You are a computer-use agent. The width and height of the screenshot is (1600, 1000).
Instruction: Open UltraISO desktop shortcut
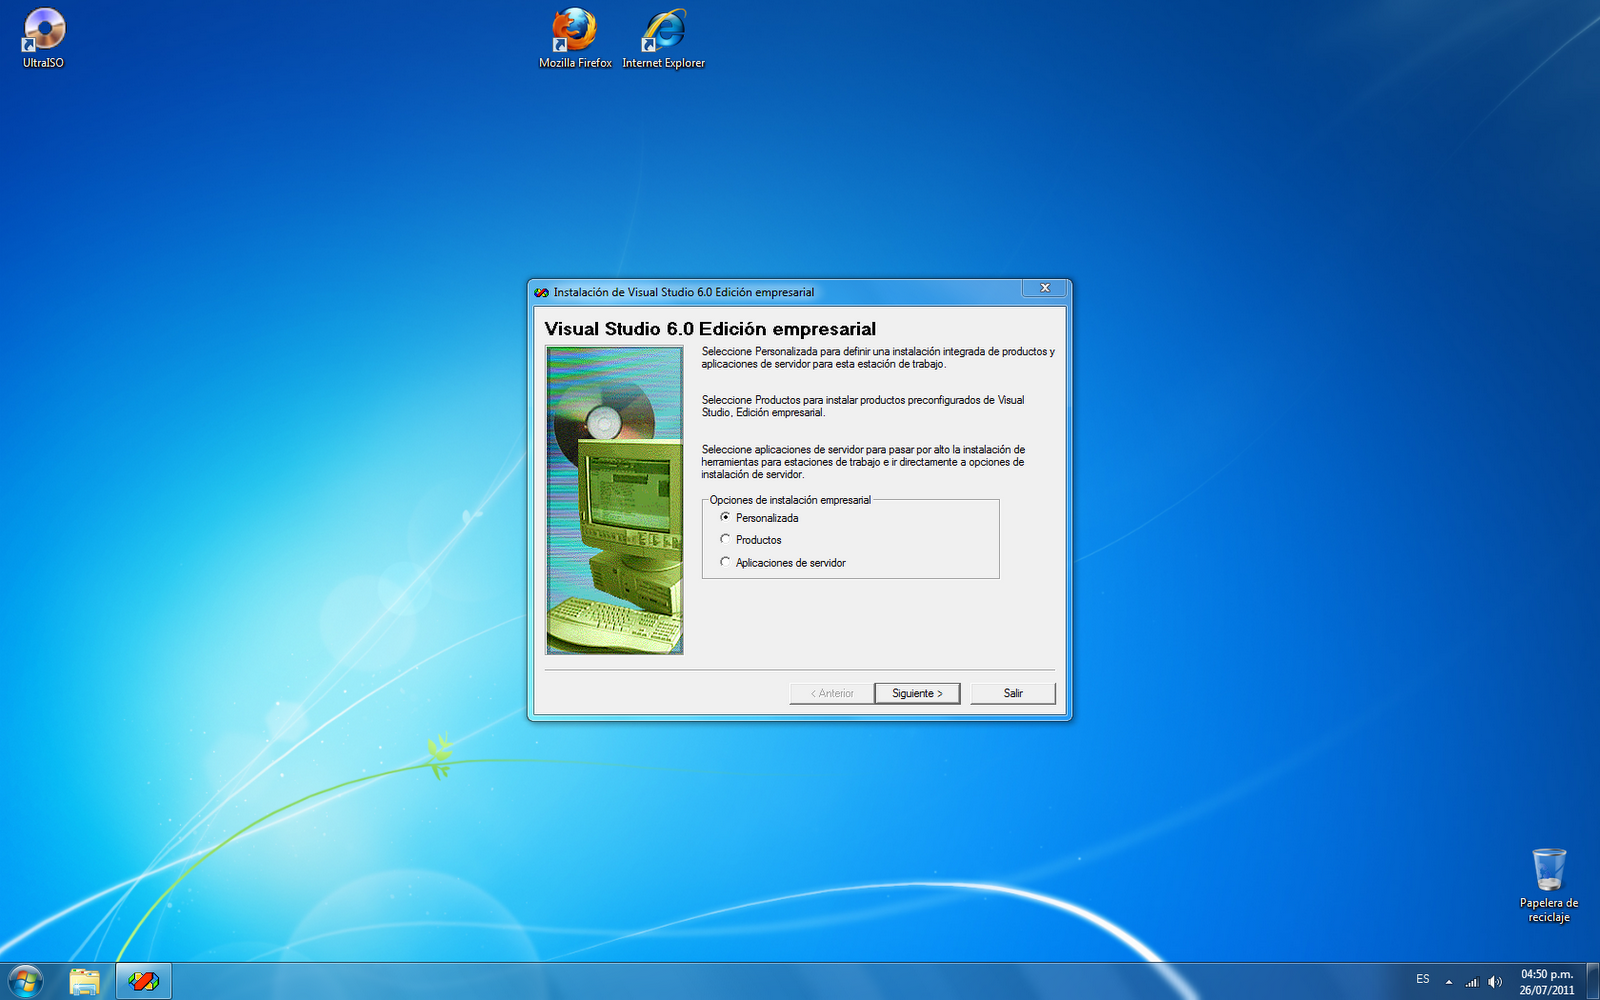pos(44,38)
